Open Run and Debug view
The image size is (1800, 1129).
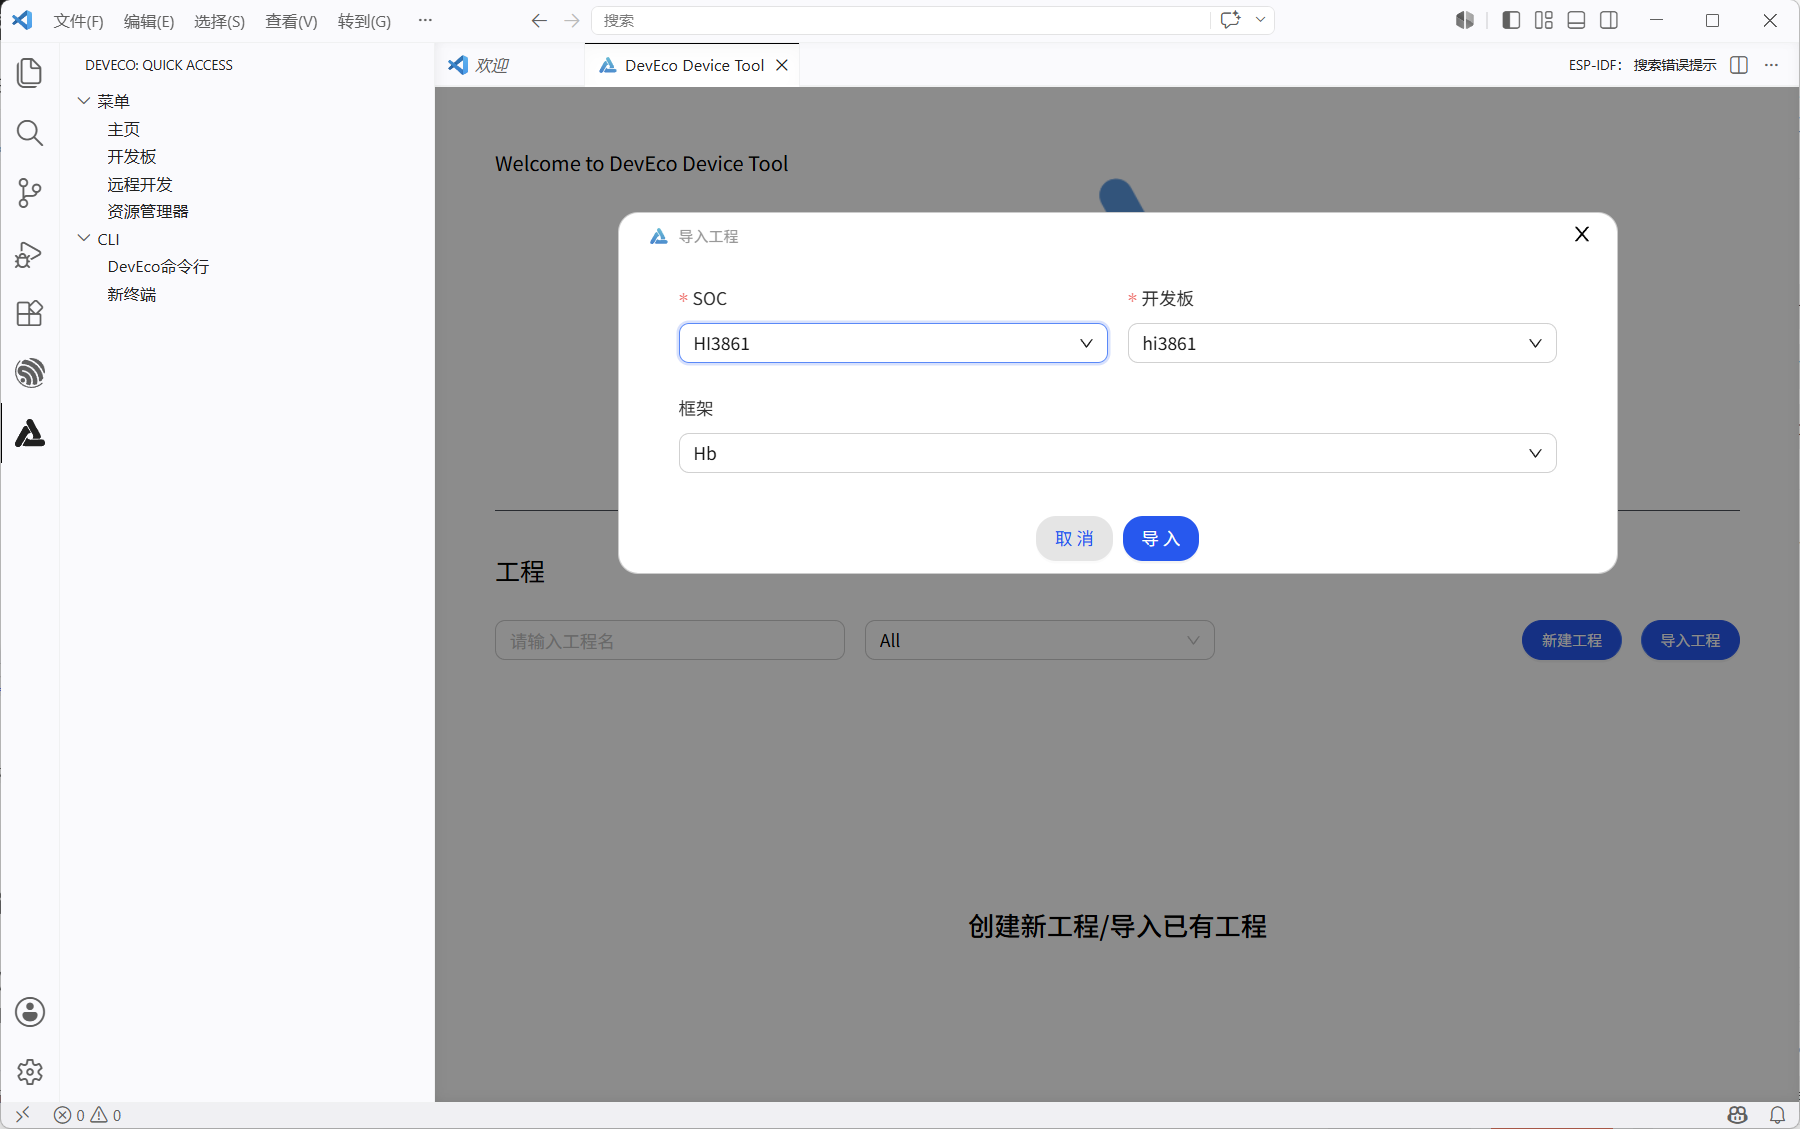click(x=30, y=254)
